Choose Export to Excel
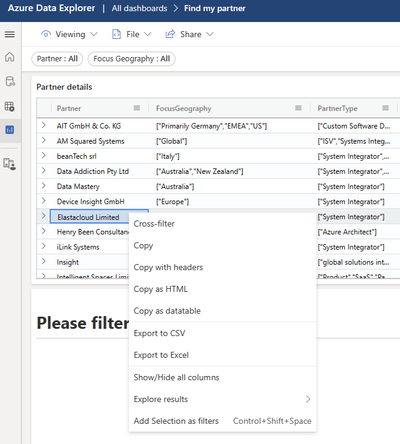Viewport: 400px width, 444px height. point(222,355)
